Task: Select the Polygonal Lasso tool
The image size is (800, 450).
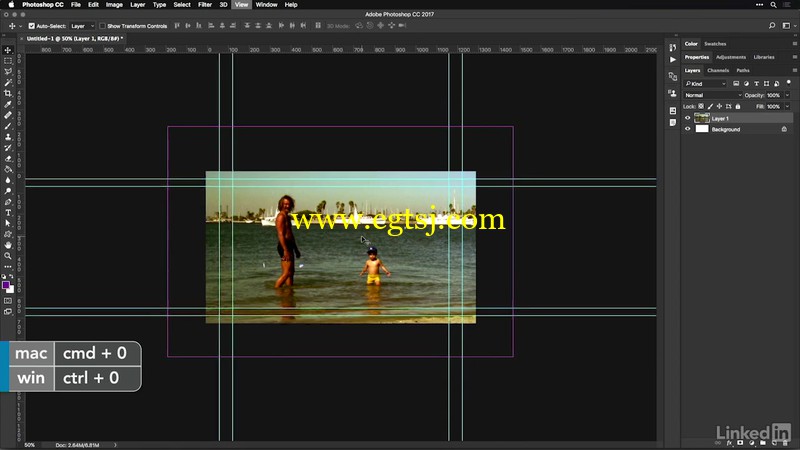Action: (8, 71)
